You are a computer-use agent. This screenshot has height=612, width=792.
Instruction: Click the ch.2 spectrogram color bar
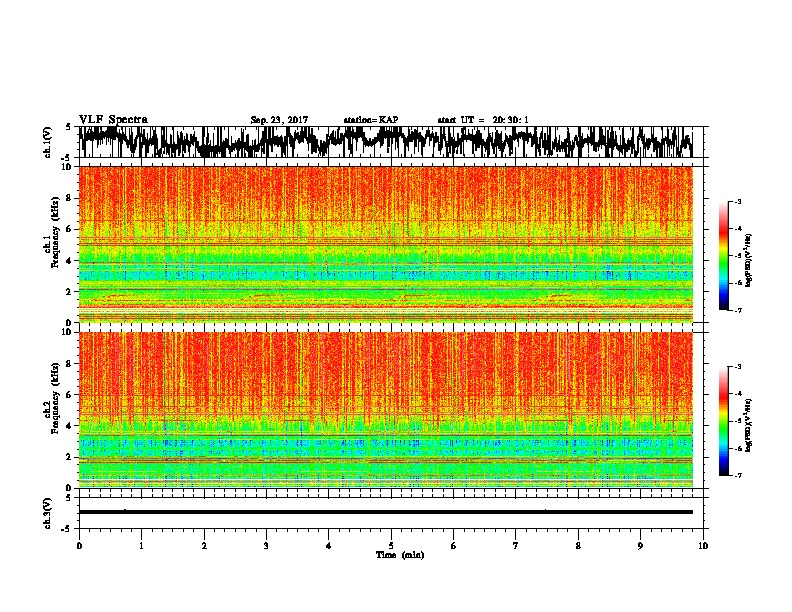point(724,421)
